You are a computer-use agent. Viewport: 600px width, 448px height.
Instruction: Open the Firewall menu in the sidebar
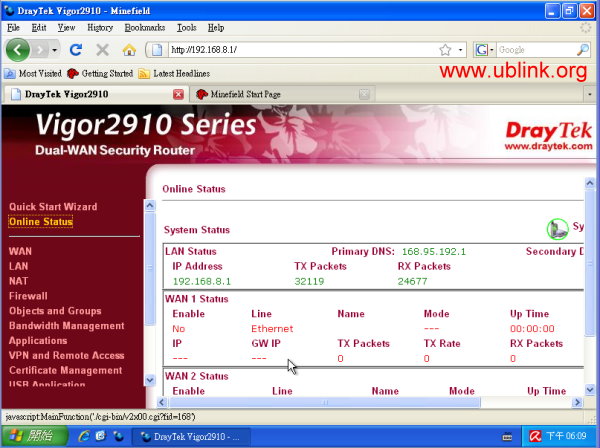[28, 296]
